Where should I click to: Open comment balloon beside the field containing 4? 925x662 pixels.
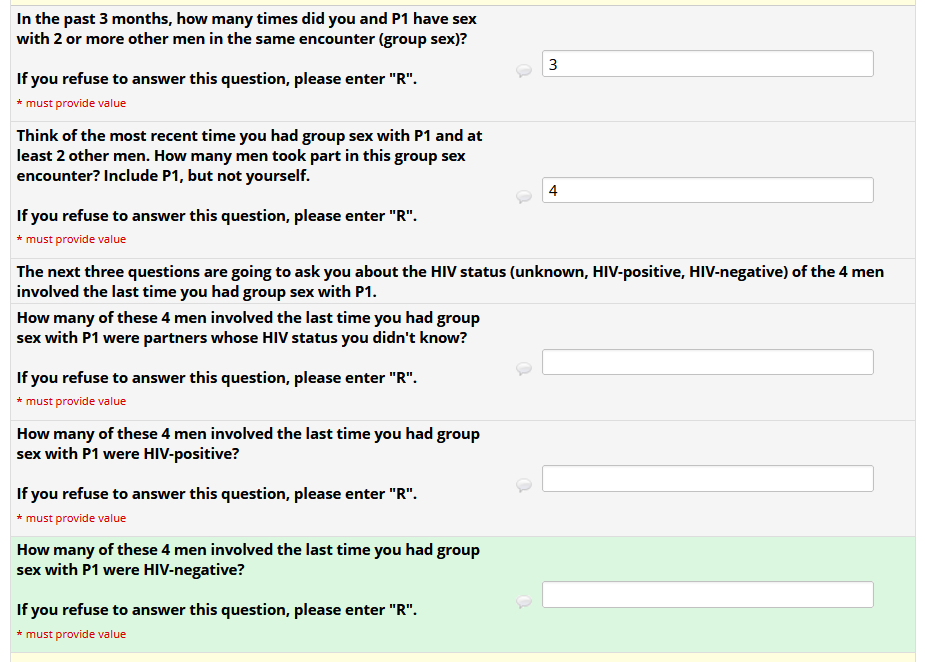[x=524, y=197]
